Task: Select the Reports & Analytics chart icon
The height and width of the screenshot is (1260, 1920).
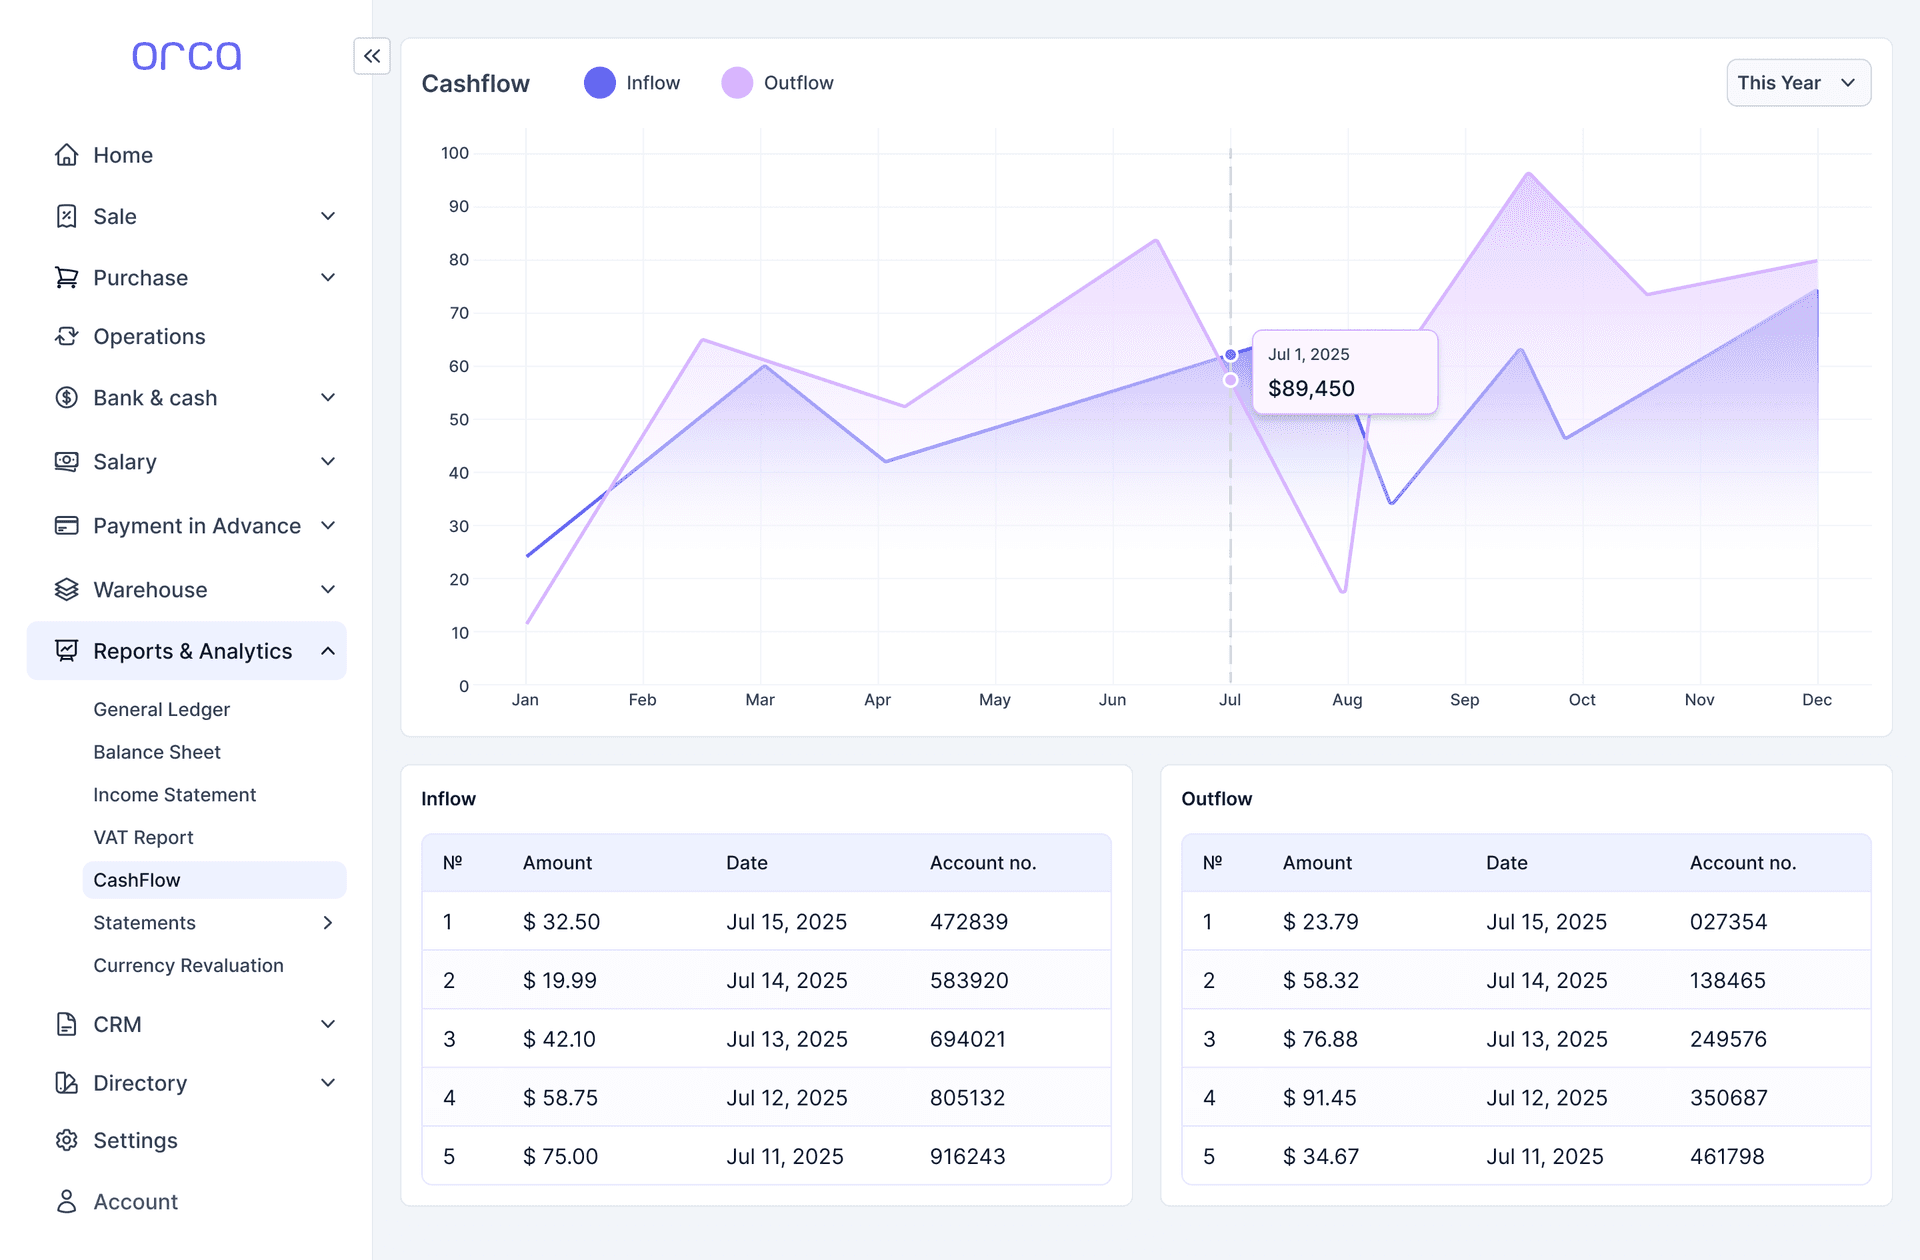Action: (x=66, y=651)
